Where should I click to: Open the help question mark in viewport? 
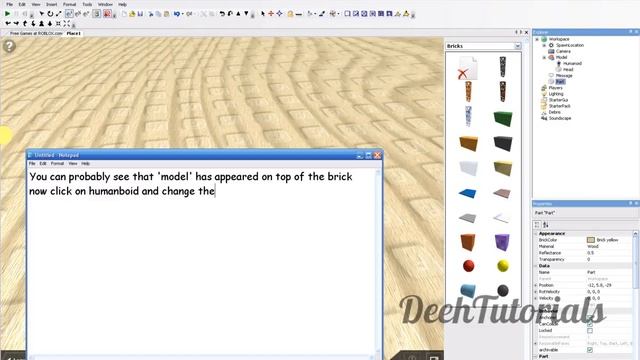[9, 46]
